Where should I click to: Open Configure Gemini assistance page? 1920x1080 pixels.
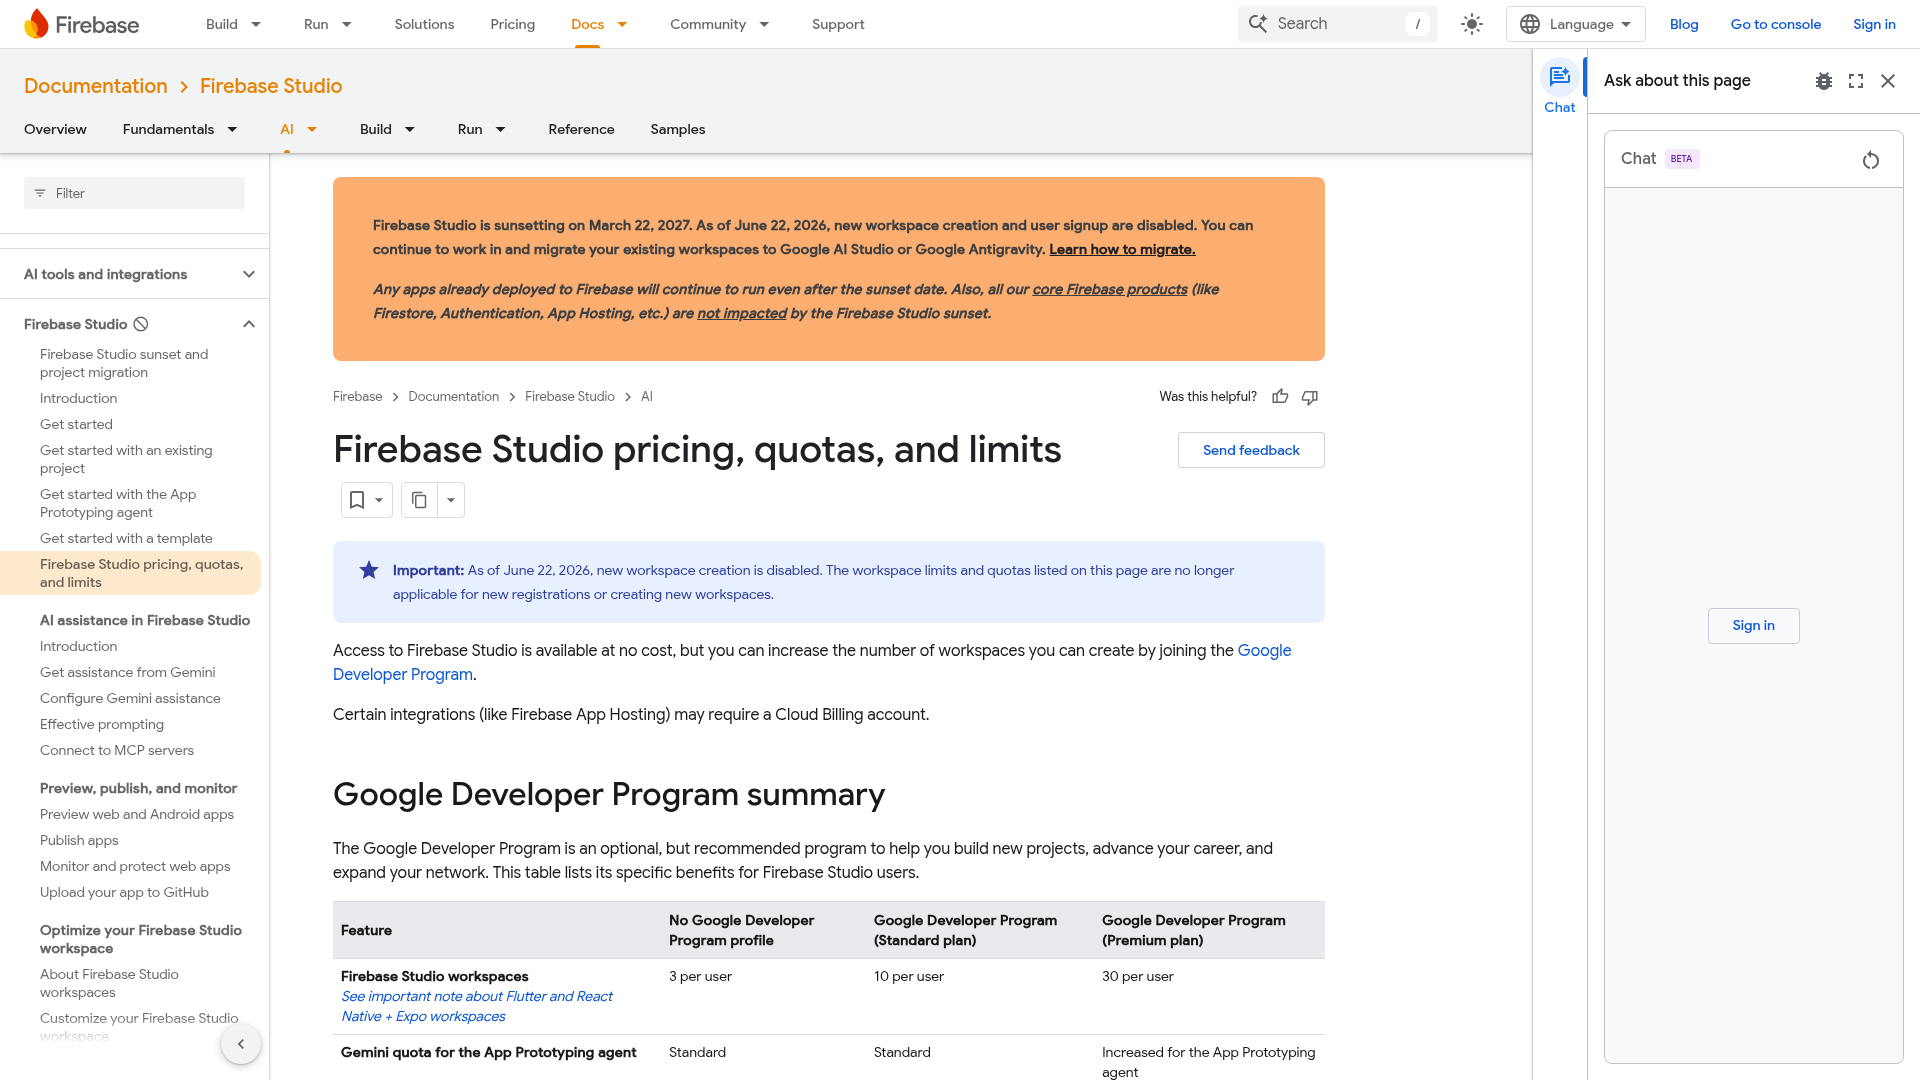point(130,698)
